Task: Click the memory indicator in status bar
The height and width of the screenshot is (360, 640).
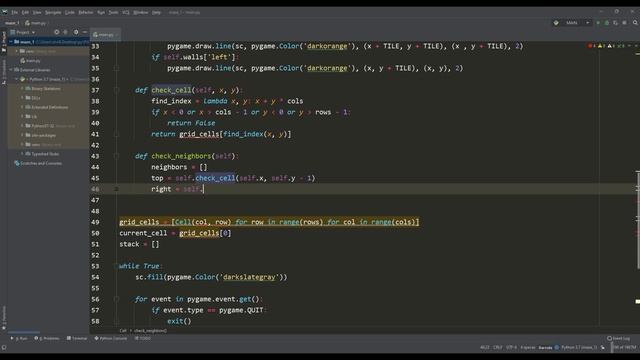Action: [x=624, y=347]
